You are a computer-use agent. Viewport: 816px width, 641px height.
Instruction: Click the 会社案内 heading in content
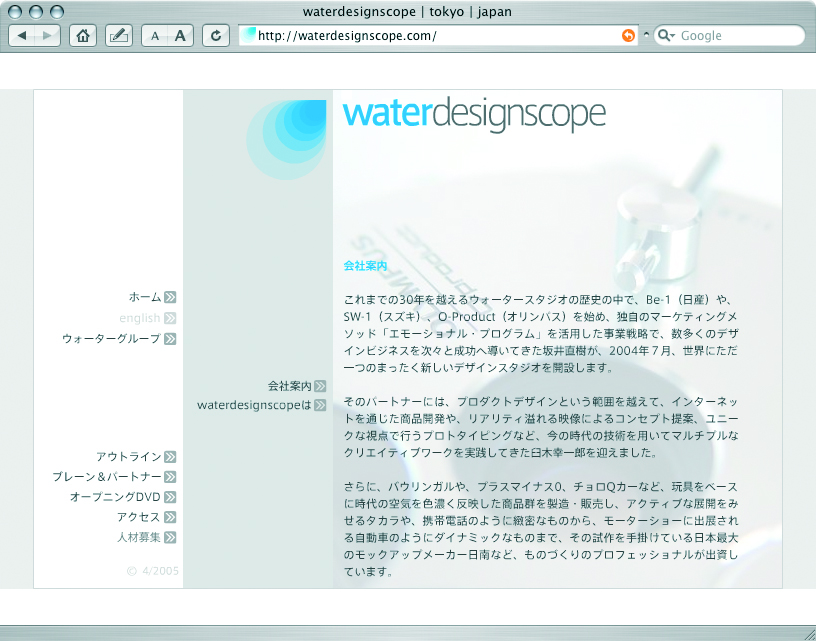365,266
